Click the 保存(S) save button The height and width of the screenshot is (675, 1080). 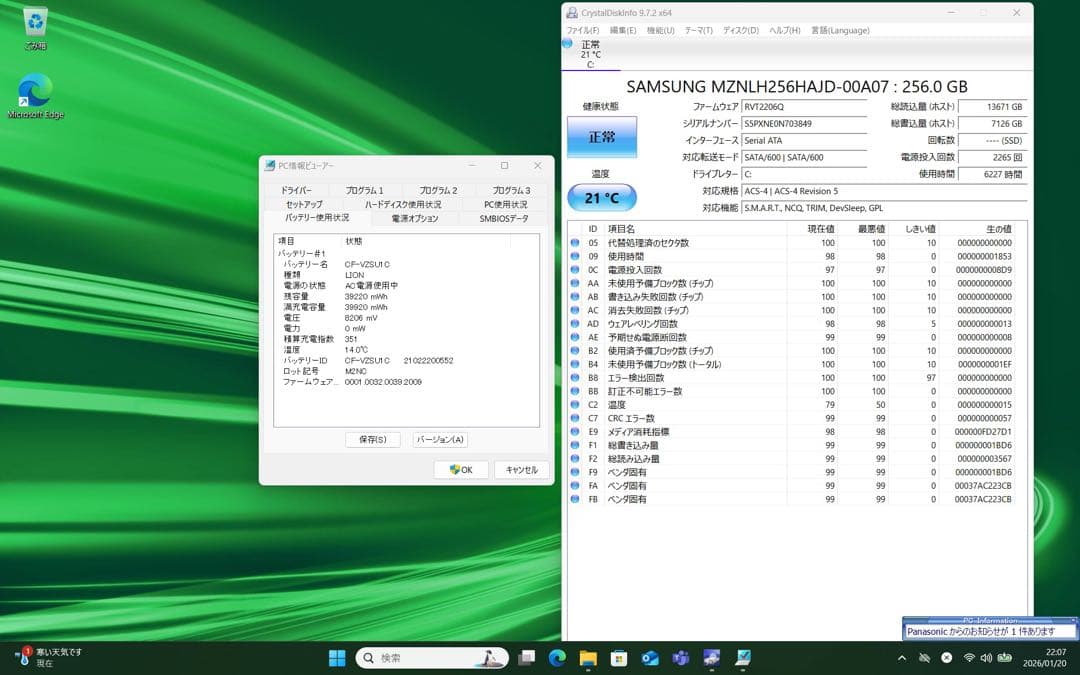pyautogui.click(x=372, y=439)
